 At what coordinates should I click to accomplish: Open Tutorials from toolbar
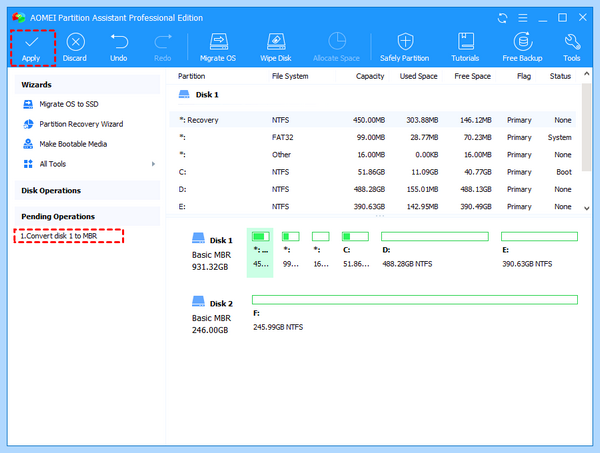point(465,48)
